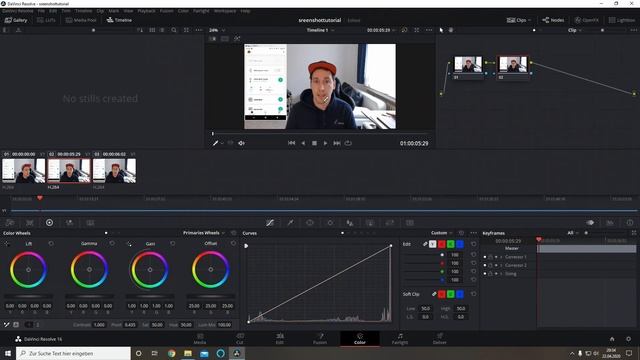
Task: Open the node graph Clip mode dropdown
Action: point(575,30)
